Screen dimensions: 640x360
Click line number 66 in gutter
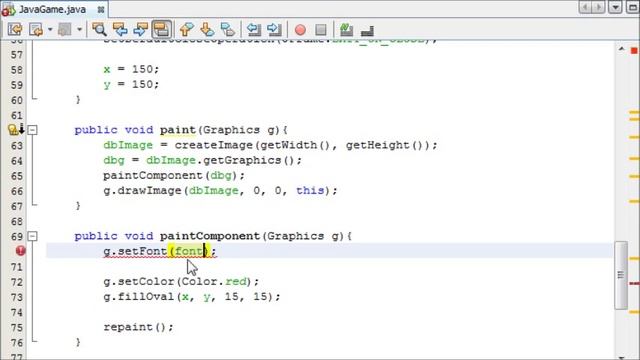click(16, 191)
